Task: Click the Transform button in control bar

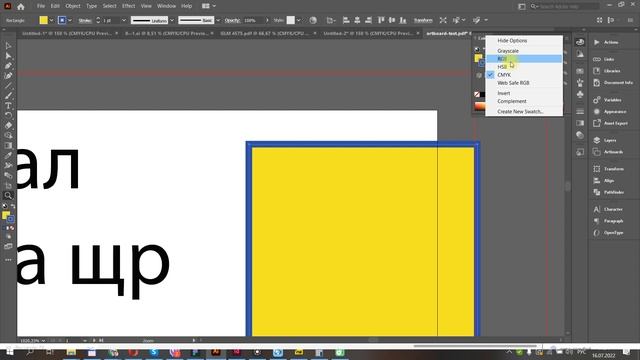Action: click(x=423, y=20)
